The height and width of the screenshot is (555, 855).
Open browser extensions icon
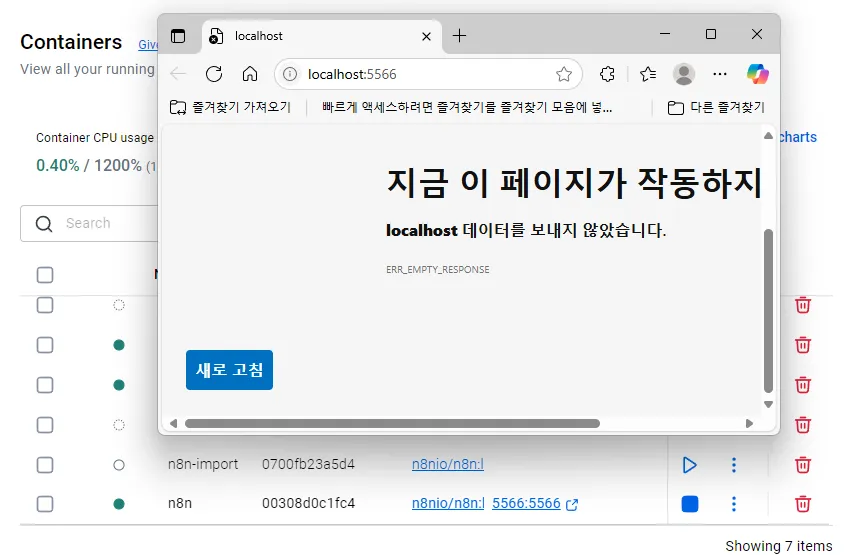click(x=607, y=74)
